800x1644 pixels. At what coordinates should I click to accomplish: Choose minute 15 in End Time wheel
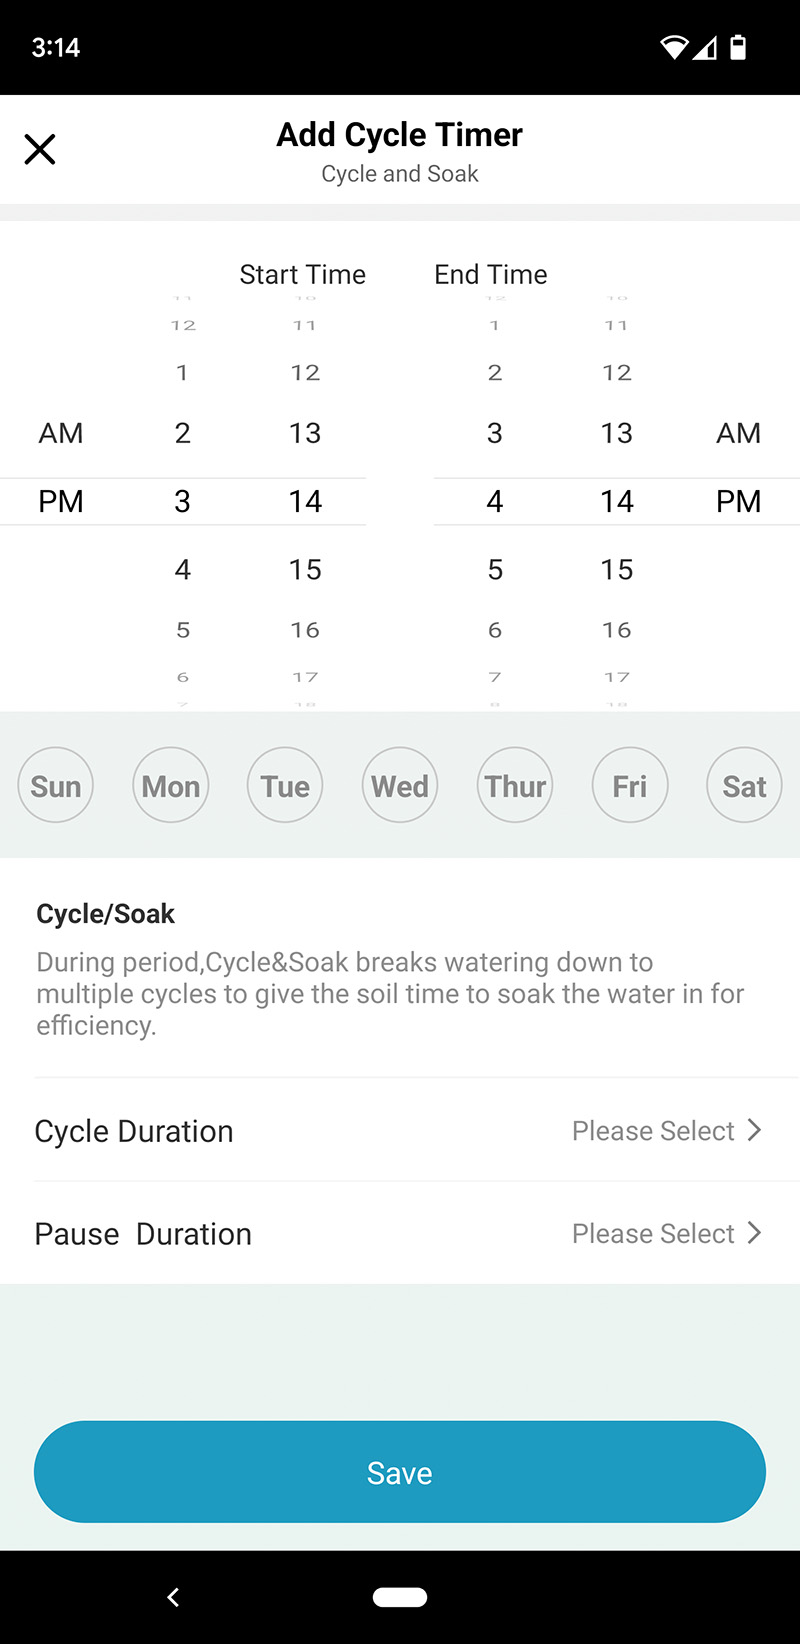(x=617, y=570)
